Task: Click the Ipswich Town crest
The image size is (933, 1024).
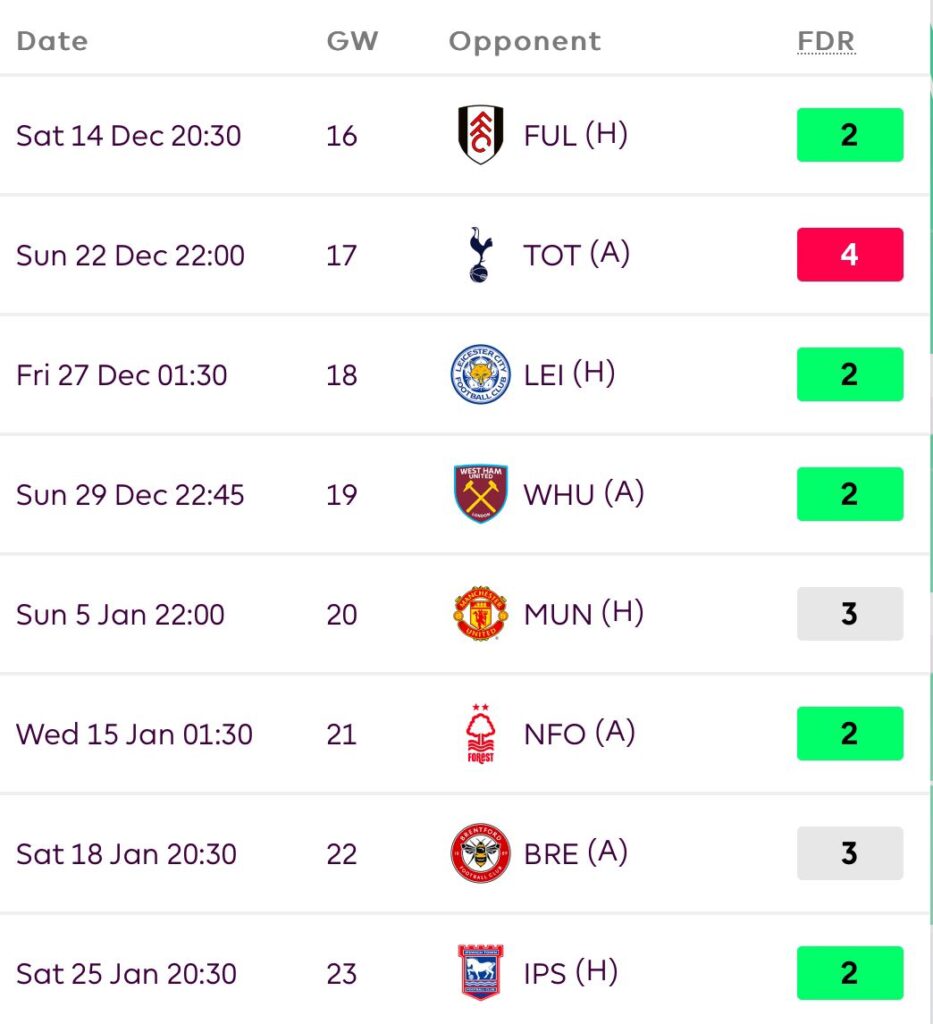Action: click(x=480, y=973)
